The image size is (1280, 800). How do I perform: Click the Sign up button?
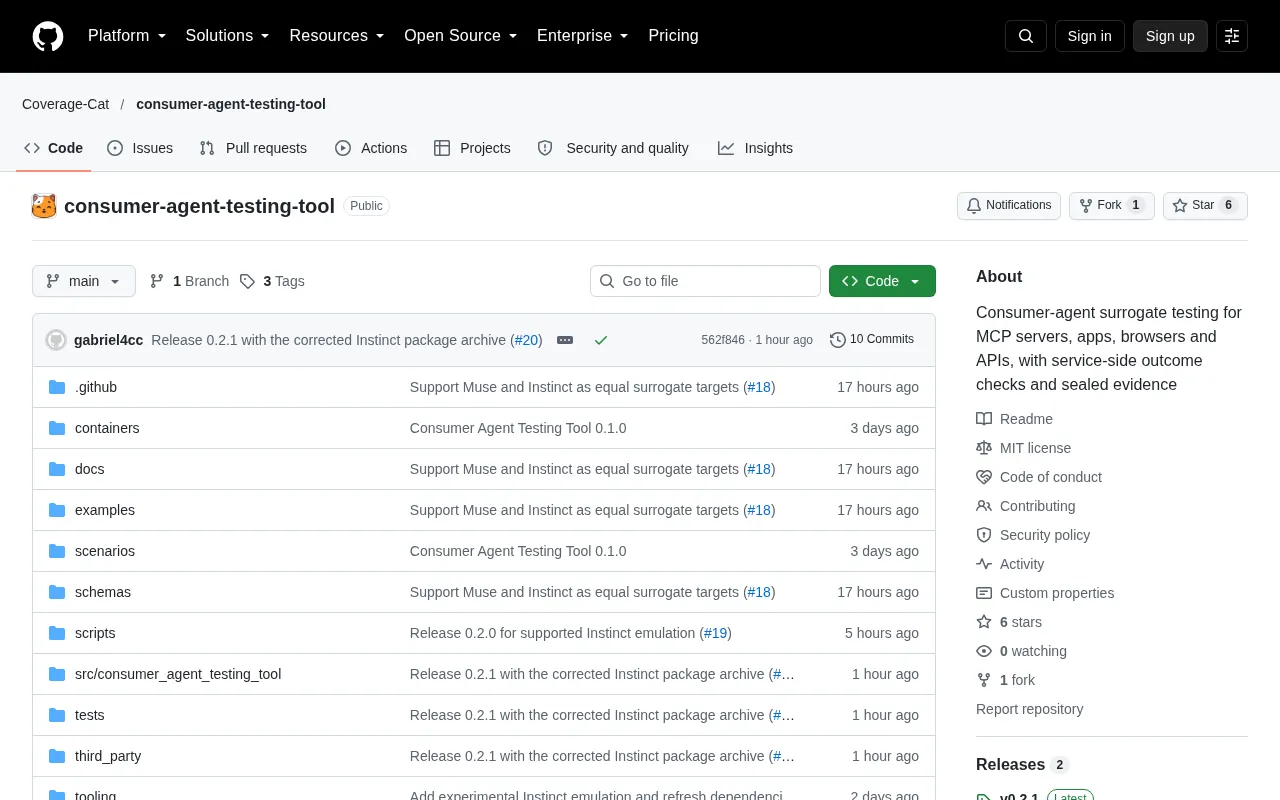pyautogui.click(x=1170, y=36)
